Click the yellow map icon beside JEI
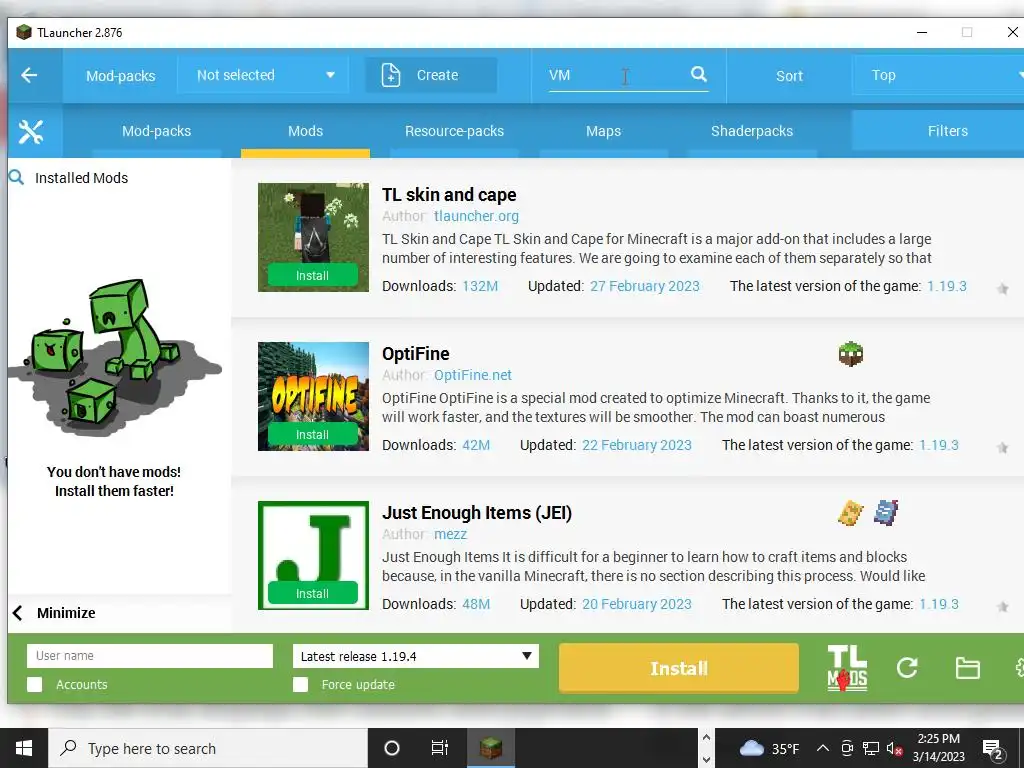 850,513
